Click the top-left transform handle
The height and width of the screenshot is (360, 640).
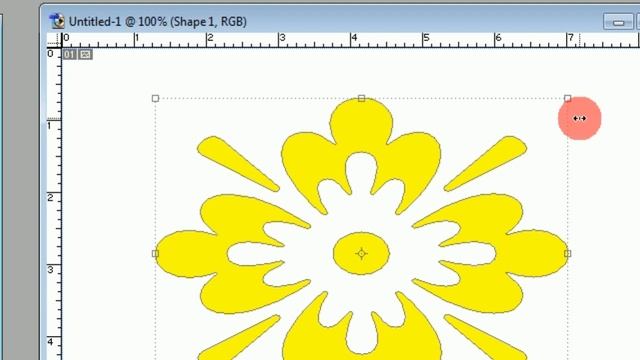[155, 98]
